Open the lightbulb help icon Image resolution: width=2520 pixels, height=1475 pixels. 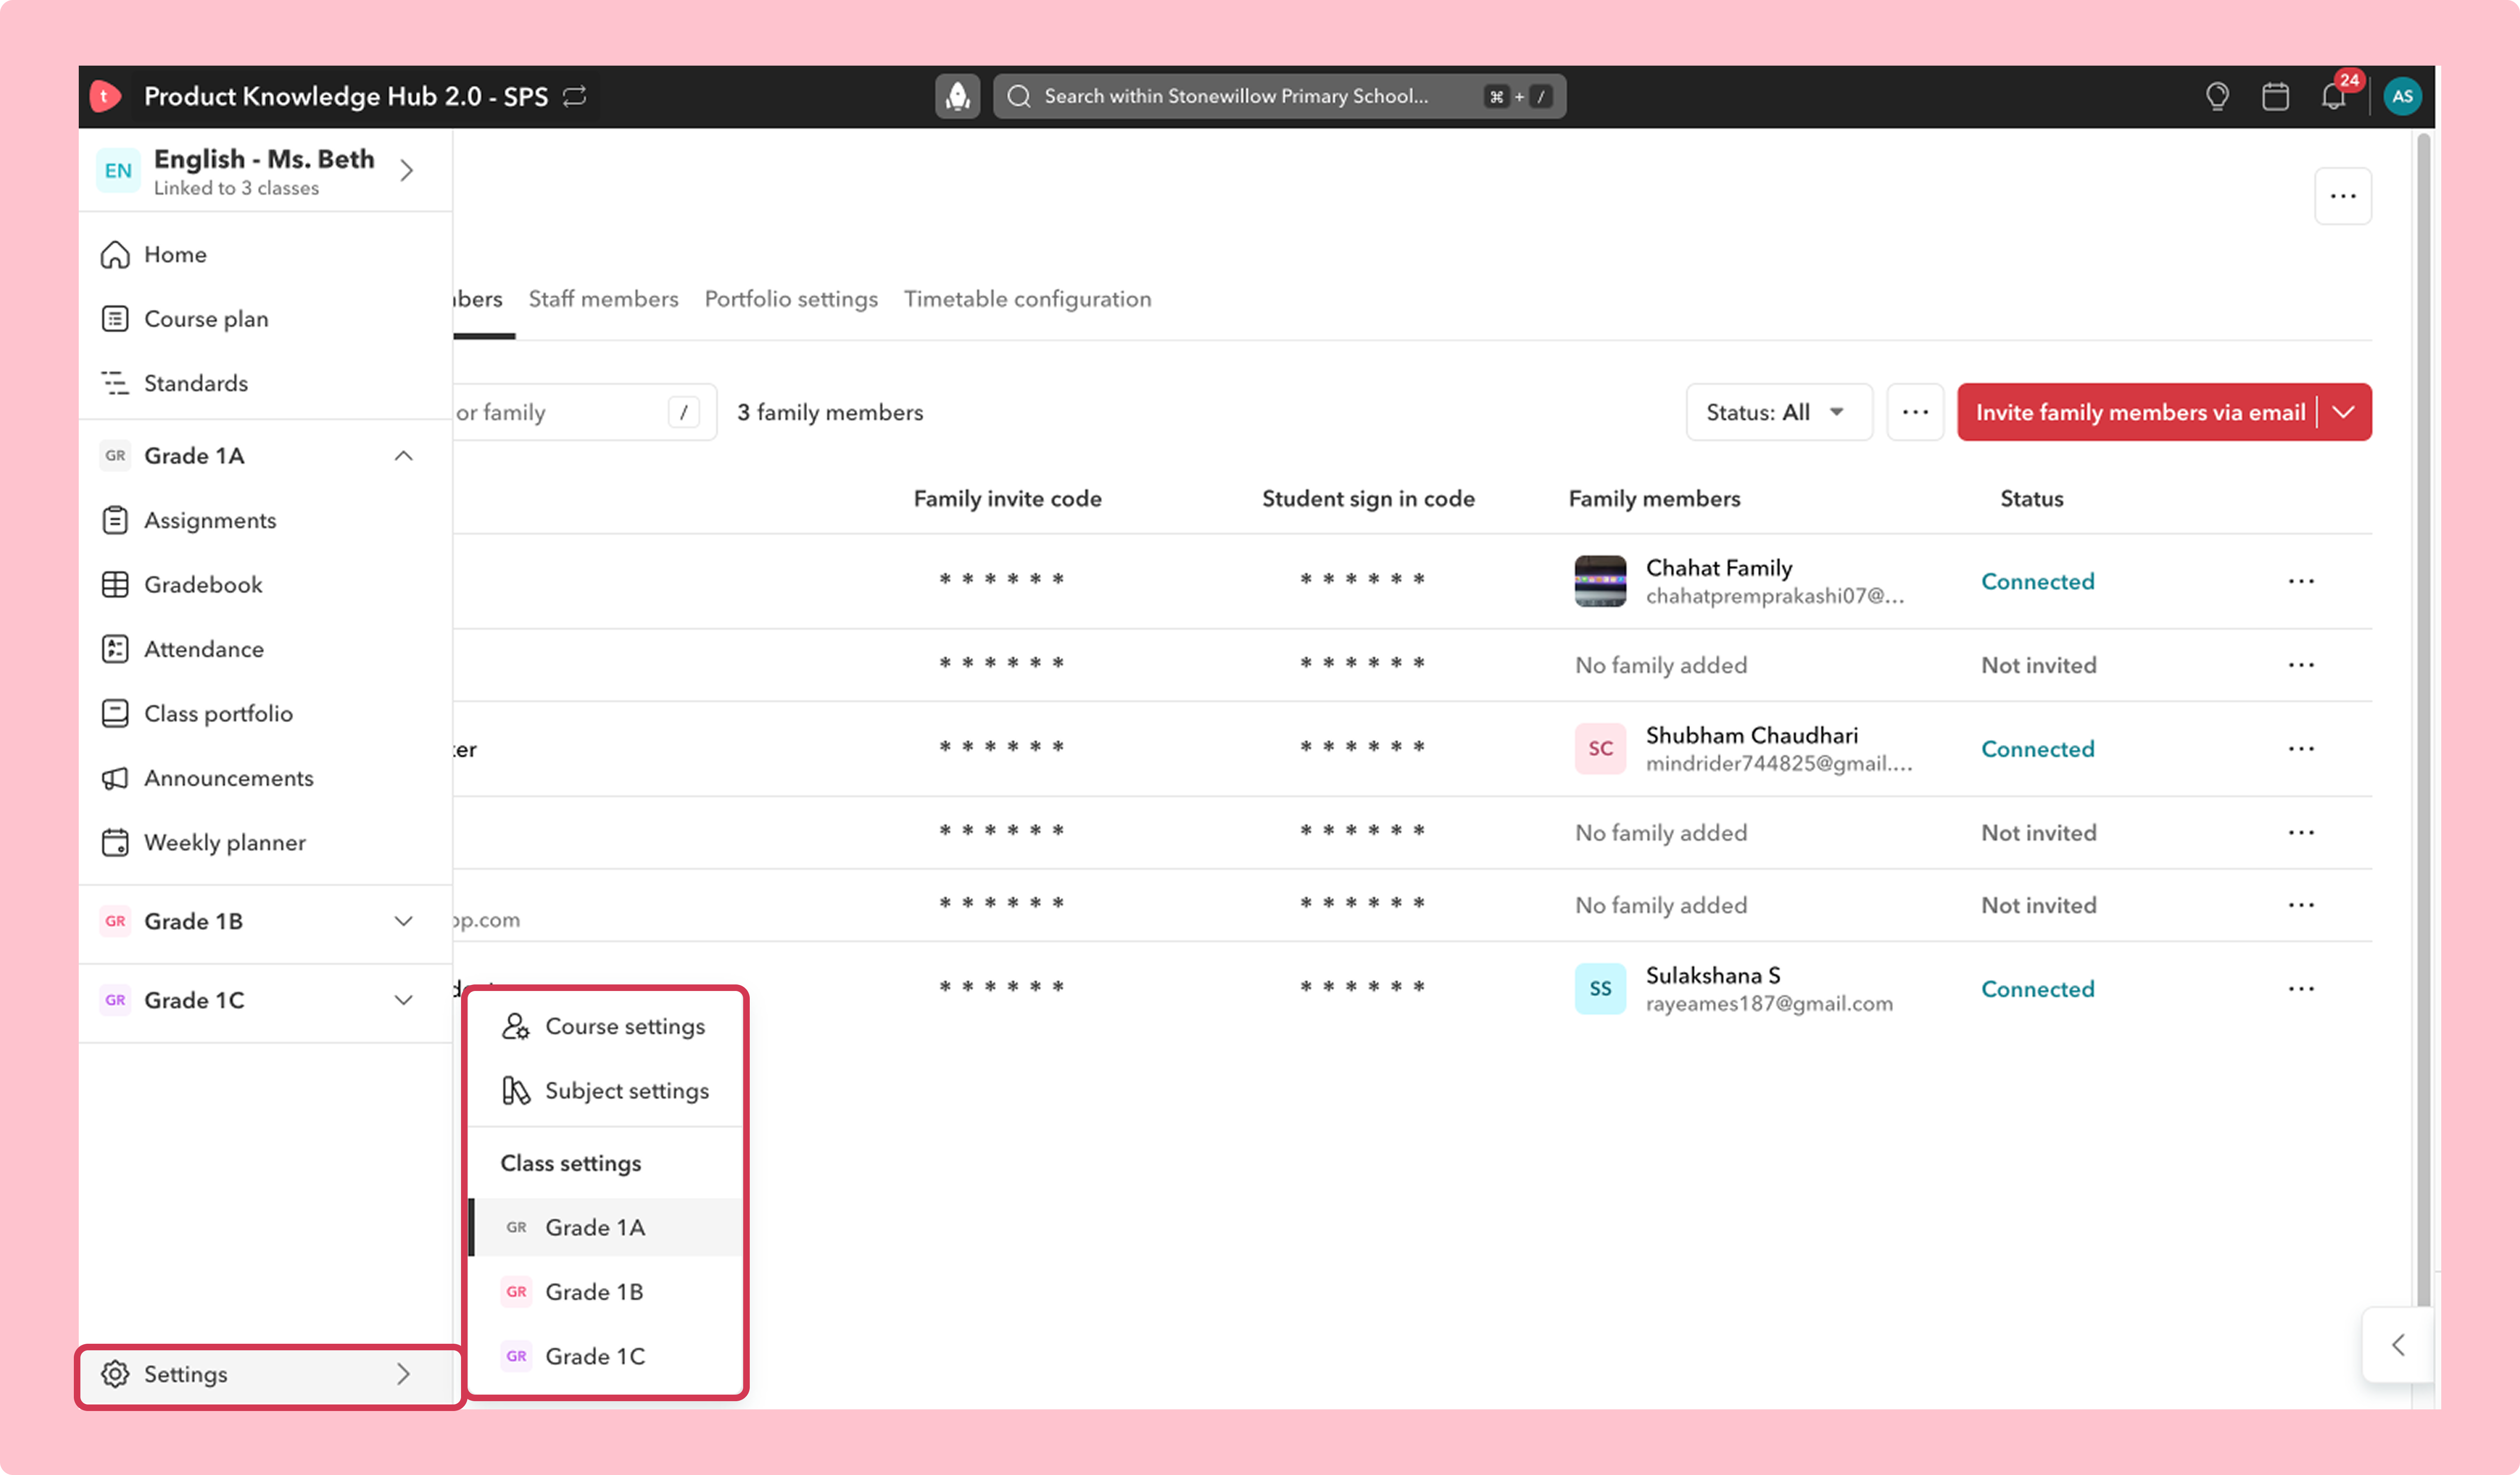pyautogui.click(x=2217, y=96)
